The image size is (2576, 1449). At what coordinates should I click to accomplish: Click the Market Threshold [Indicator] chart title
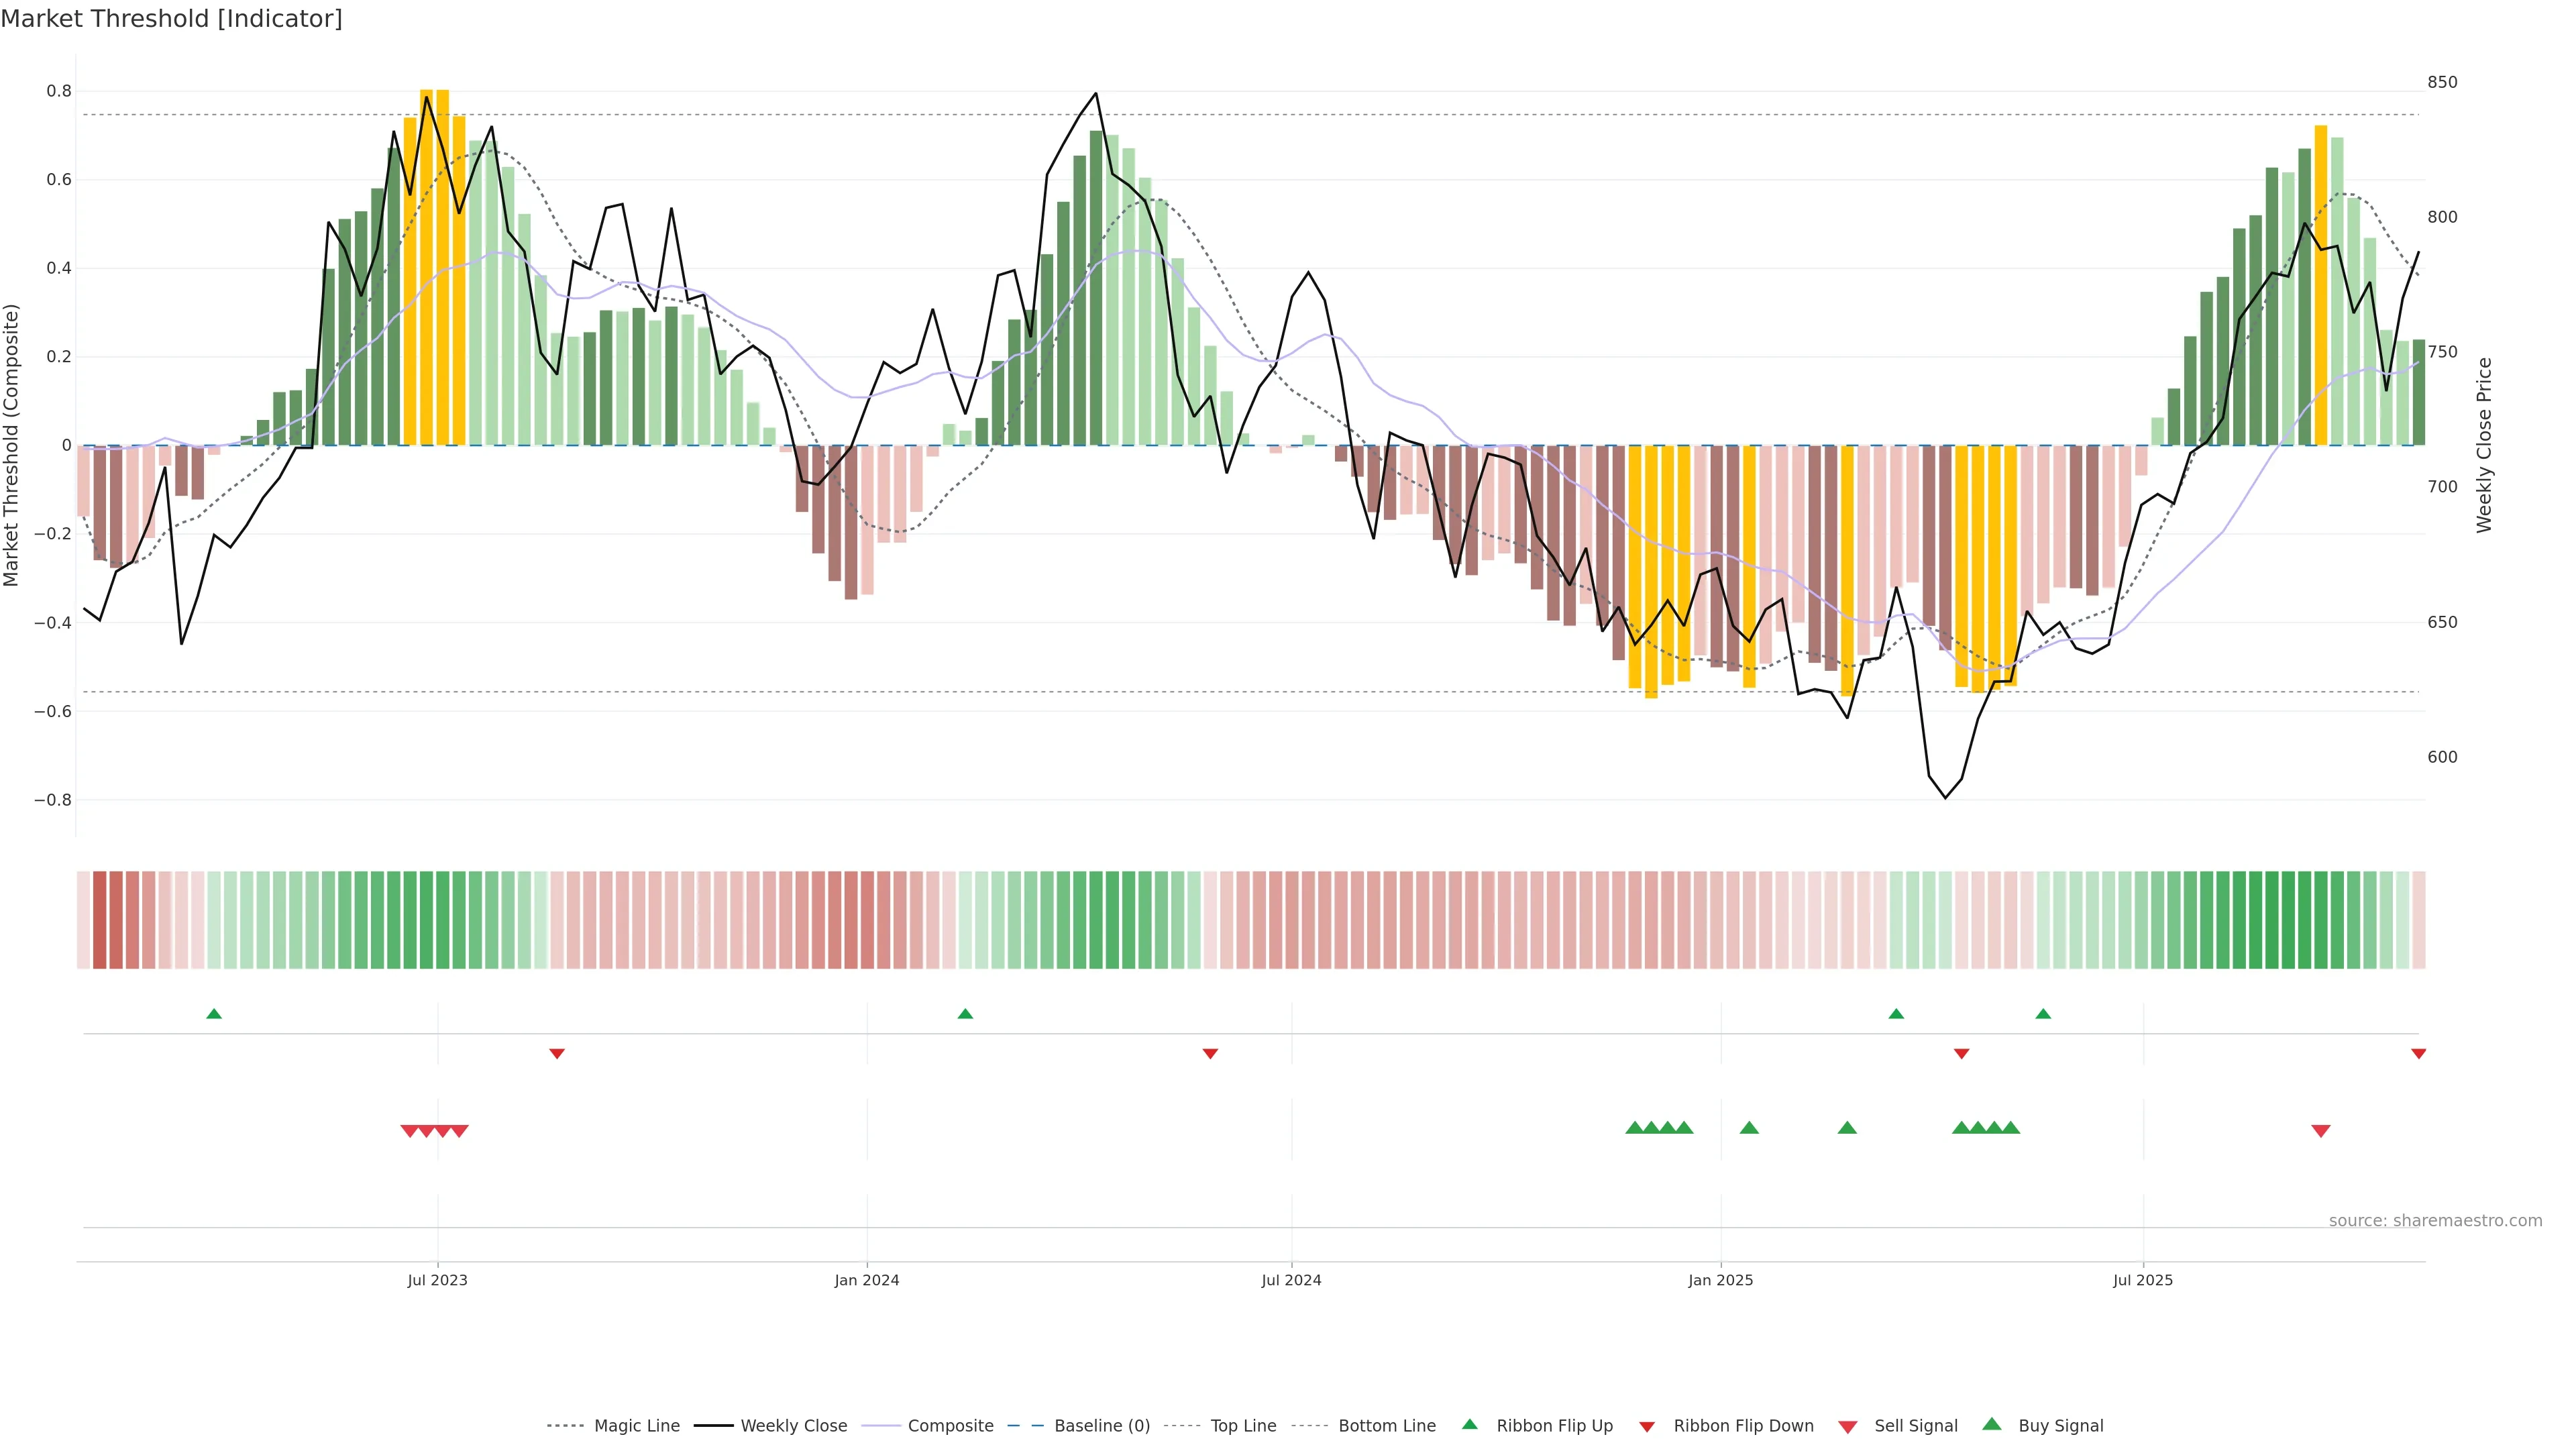click(x=171, y=19)
